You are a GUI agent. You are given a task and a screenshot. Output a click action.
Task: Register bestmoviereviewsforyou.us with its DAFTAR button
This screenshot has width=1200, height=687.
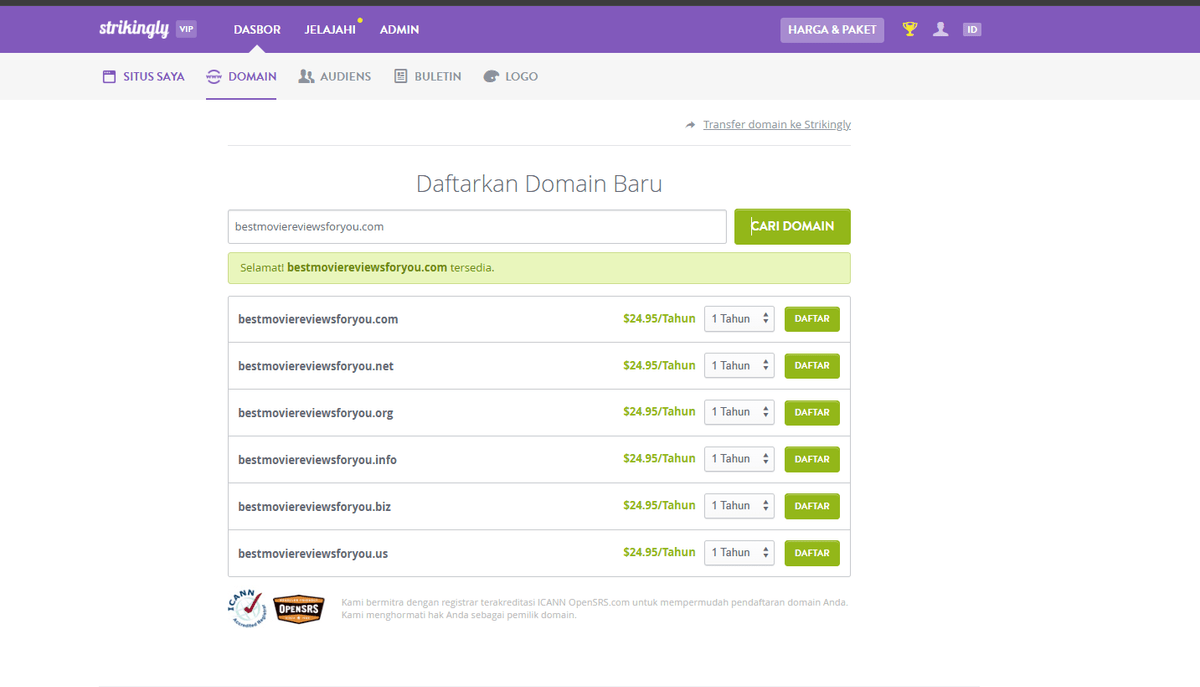(x=811, y=552)
